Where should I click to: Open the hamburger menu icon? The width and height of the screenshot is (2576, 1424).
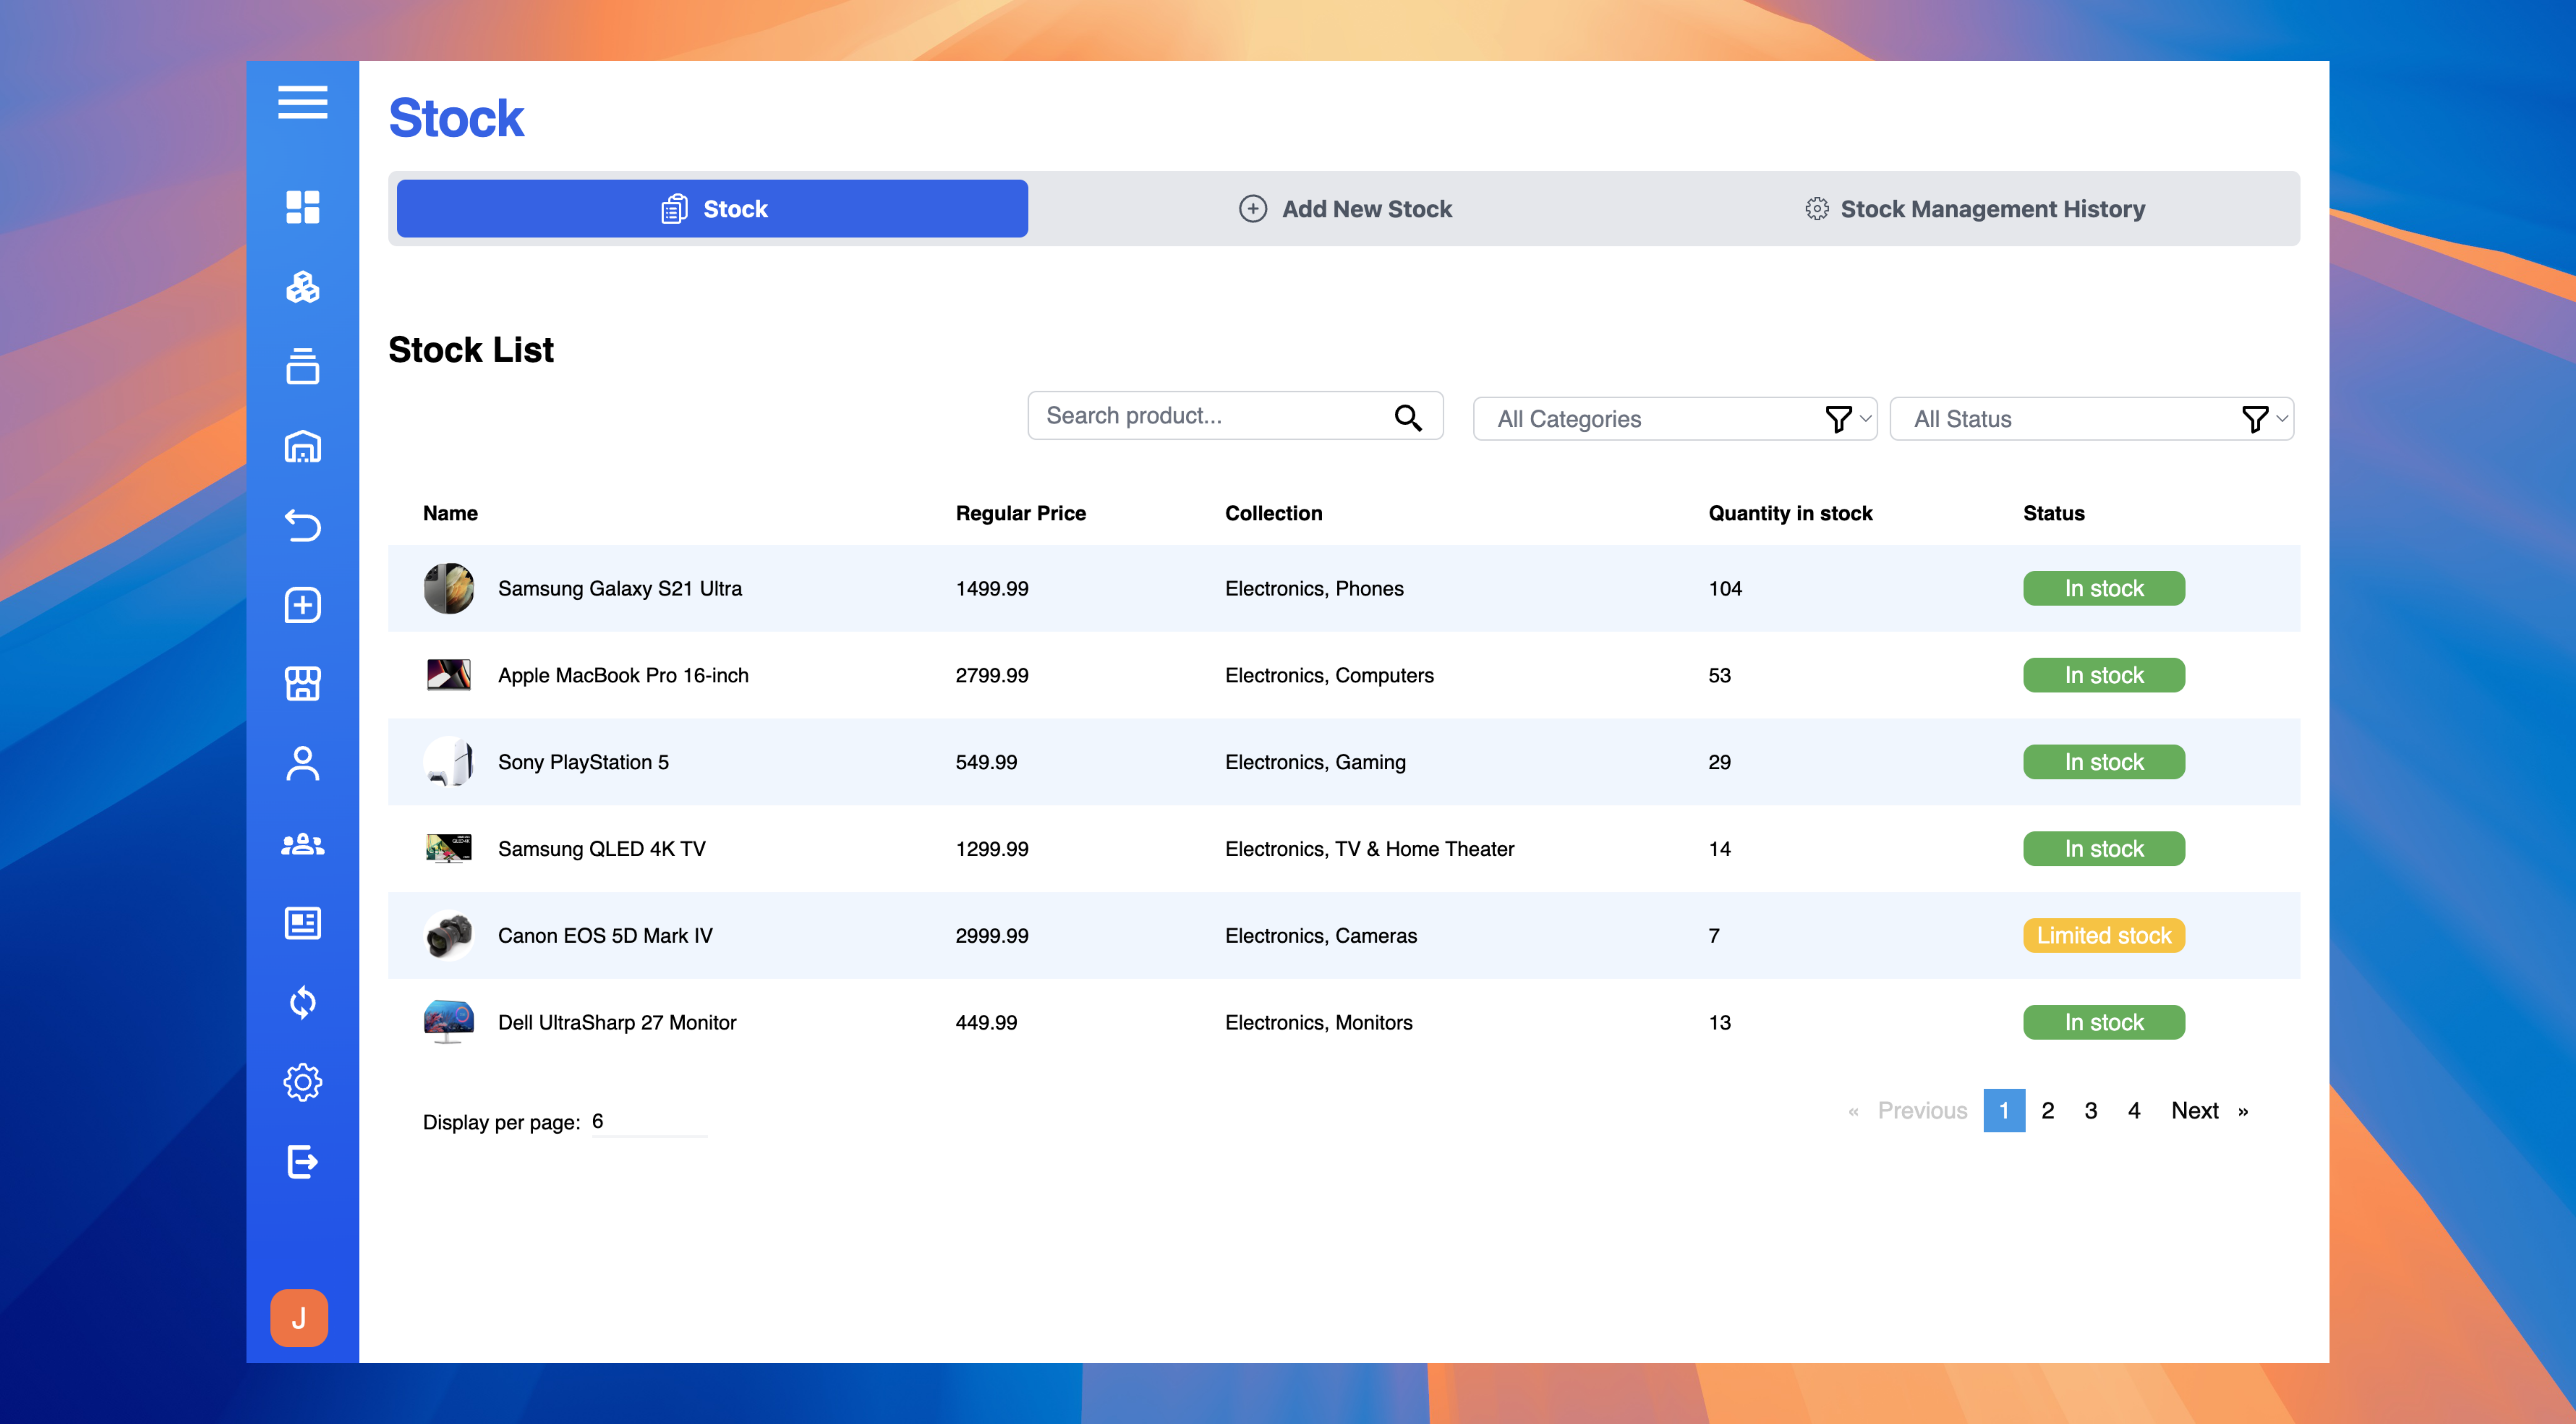point(302,102)
